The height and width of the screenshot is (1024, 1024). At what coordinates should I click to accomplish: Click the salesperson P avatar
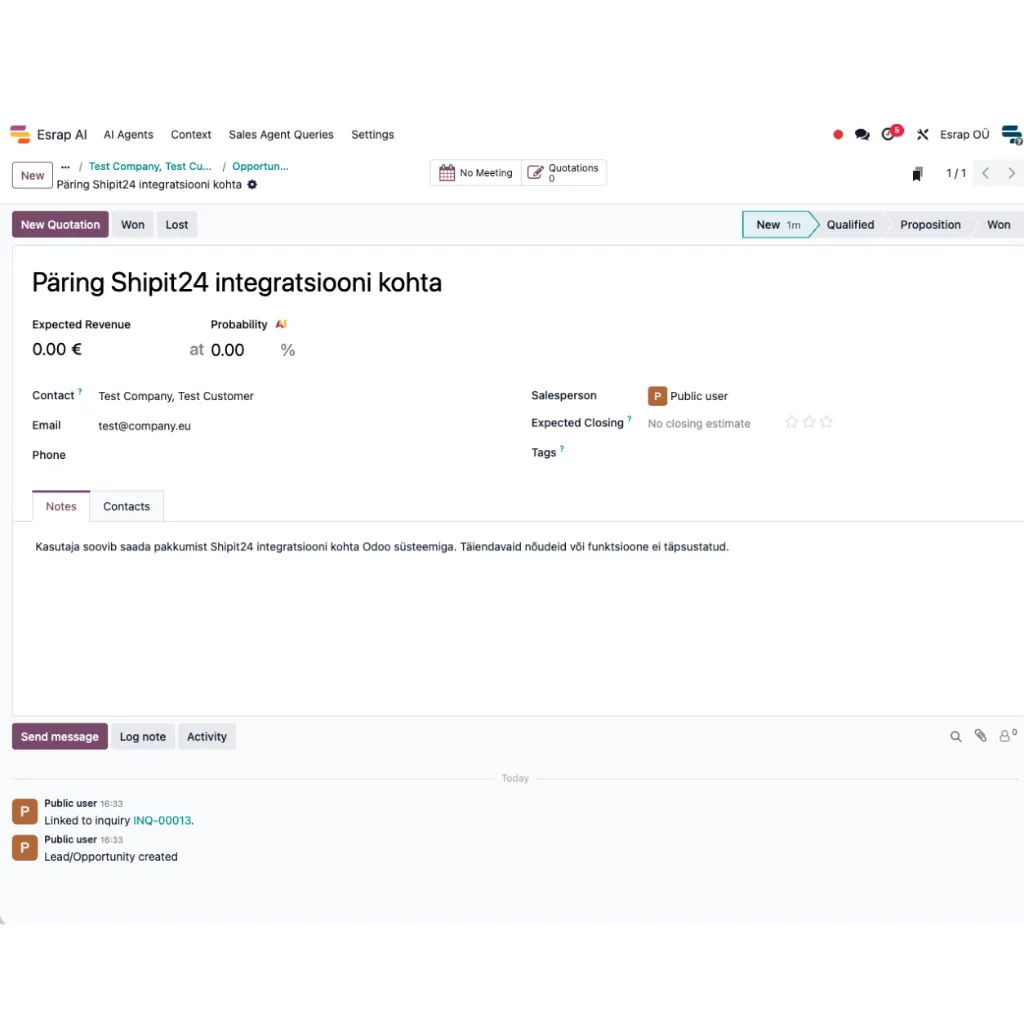point(657,396)
